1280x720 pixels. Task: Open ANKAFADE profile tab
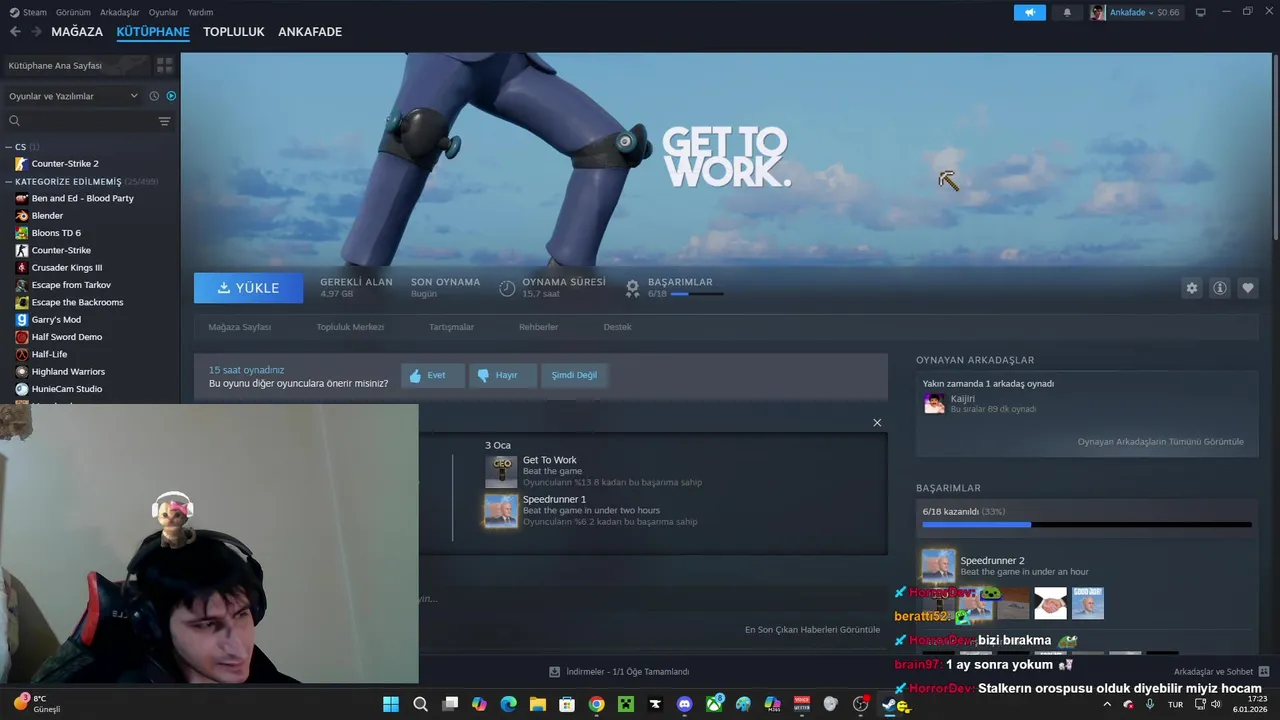pyautogui.click(x=310, y=32)
